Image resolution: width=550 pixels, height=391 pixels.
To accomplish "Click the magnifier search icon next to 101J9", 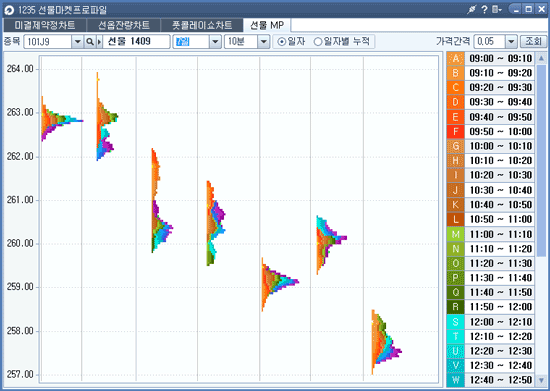I will coord(90,42).
